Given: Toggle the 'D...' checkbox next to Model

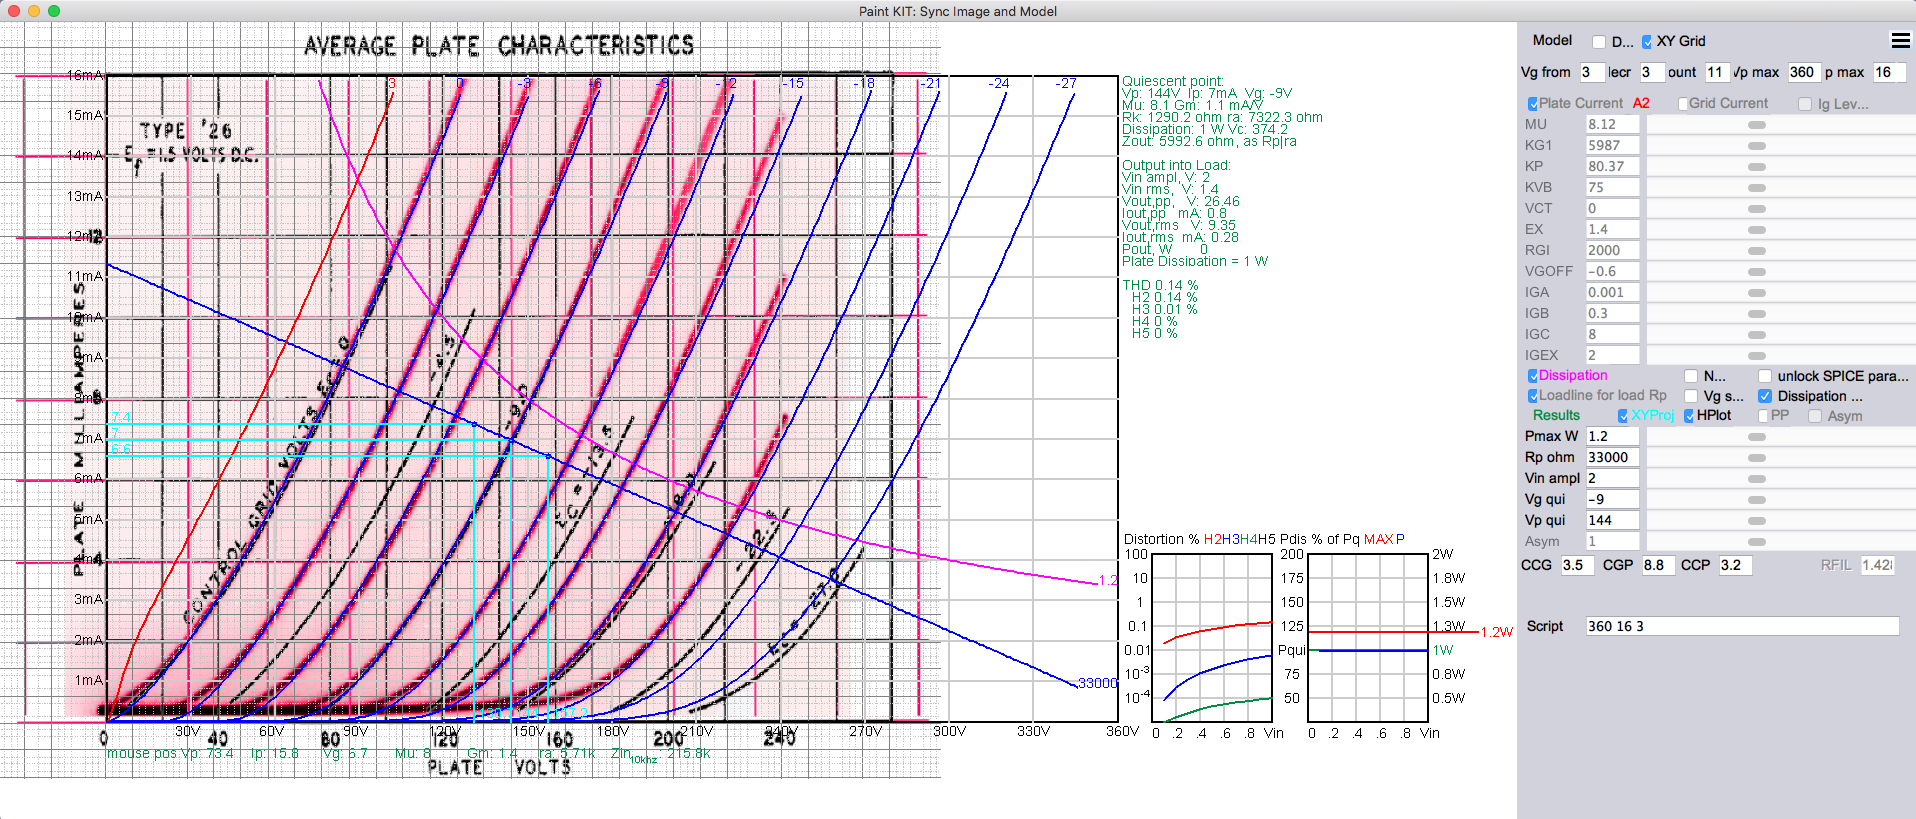Looking at the screenshot, I should pyautogui.click(x=1598, y=42).
